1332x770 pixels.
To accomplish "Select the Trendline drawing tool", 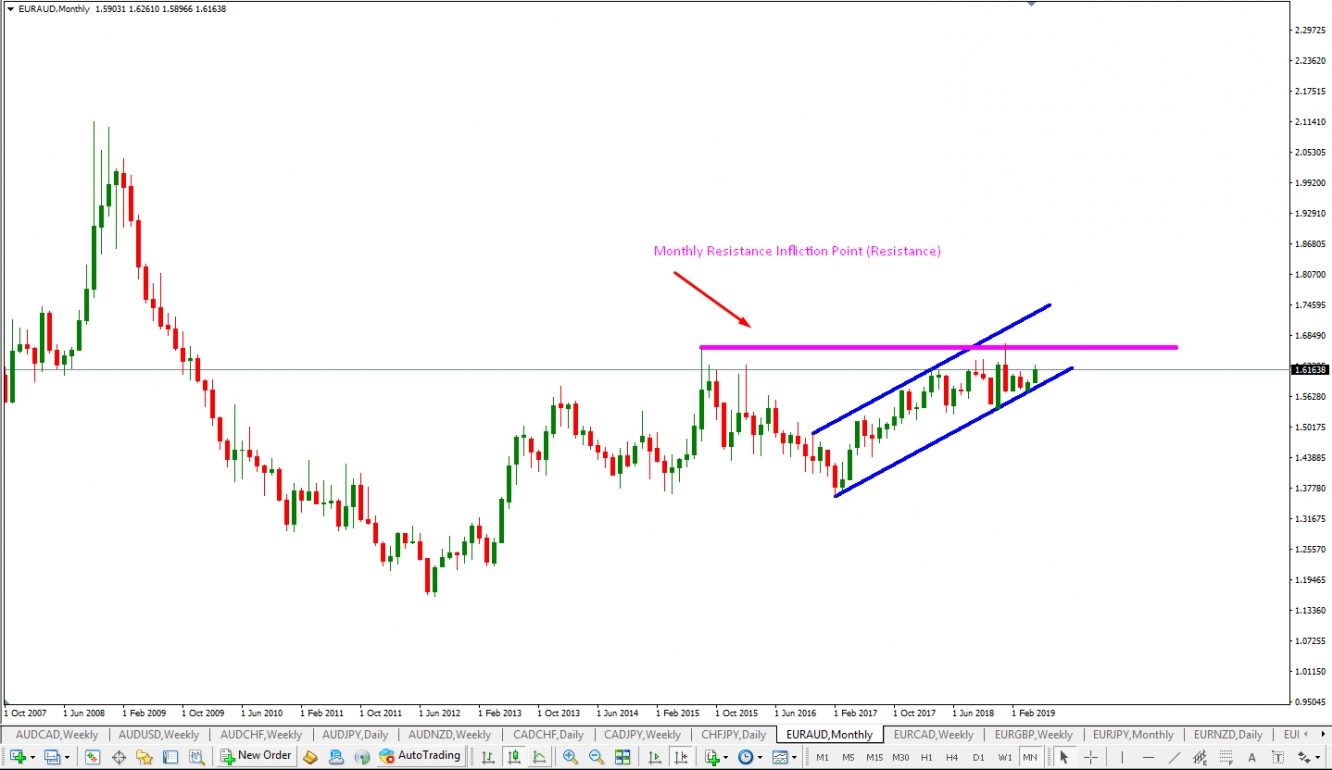I will tap(1175, 757).
